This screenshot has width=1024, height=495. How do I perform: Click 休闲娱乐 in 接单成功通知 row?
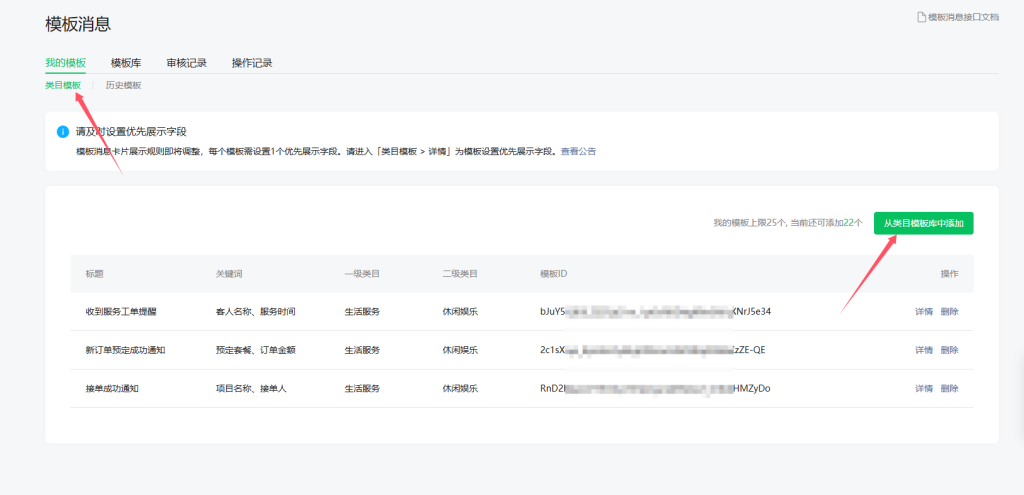click(x=460, y=389)
